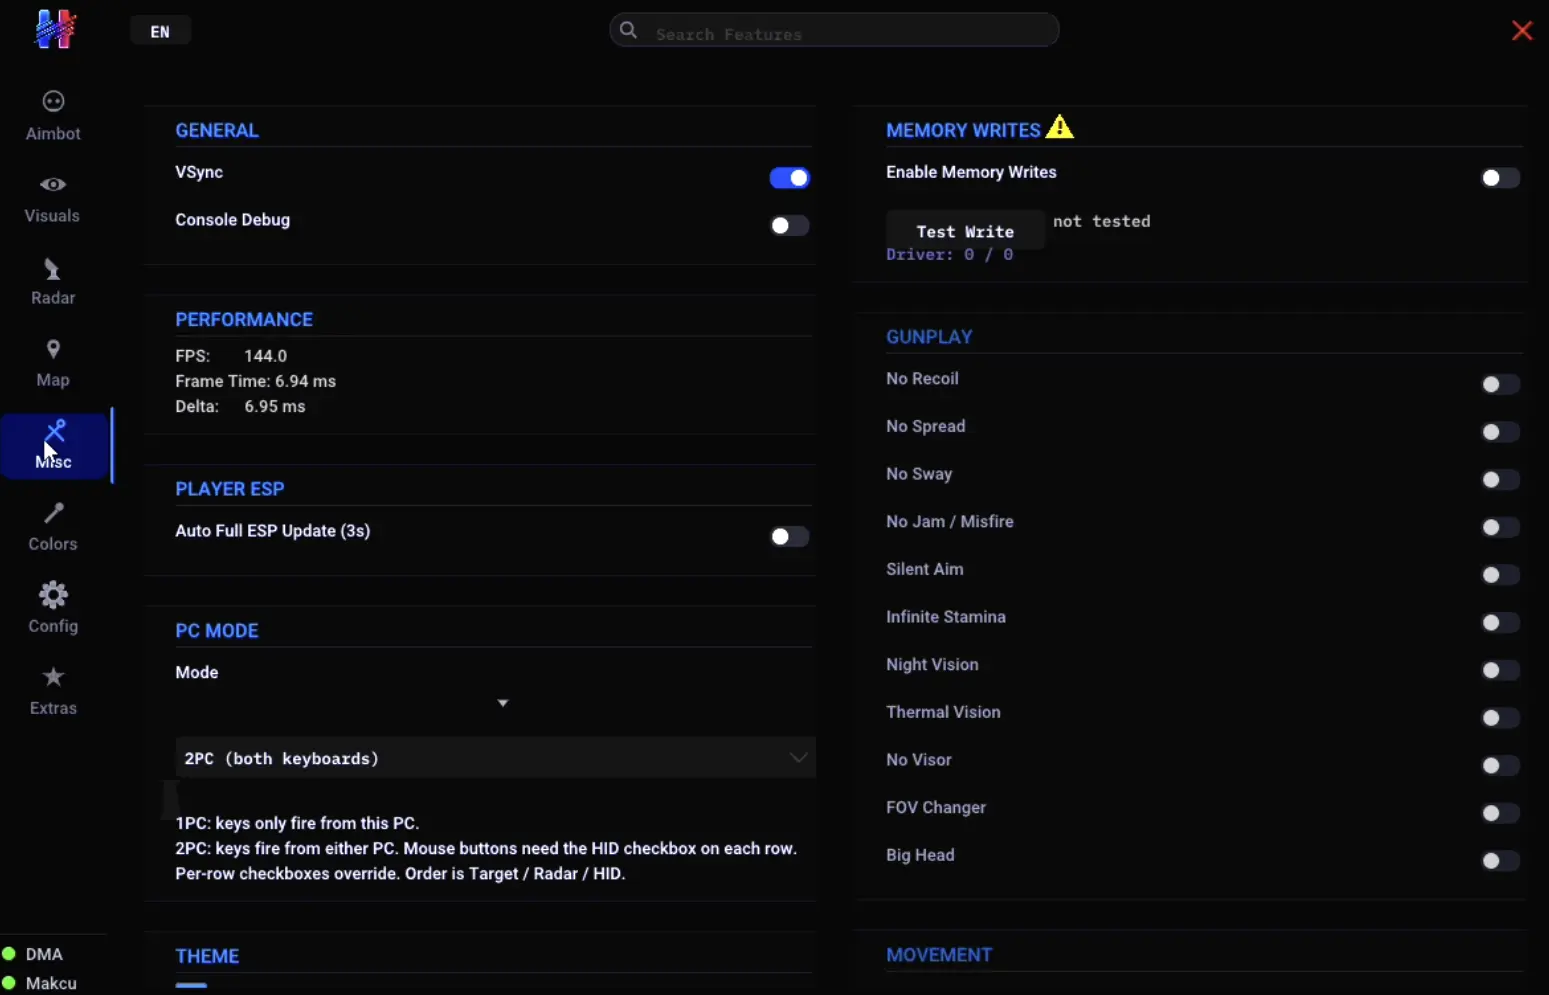Enable the No Recoil toggle

click(1500, 384)
